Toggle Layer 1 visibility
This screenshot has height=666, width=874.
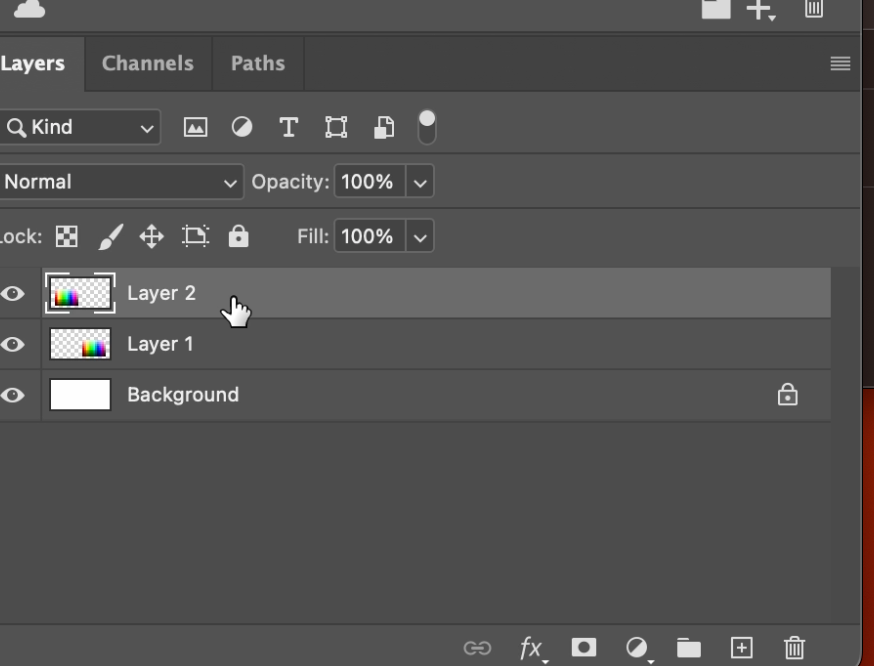[x=12, y=343]
